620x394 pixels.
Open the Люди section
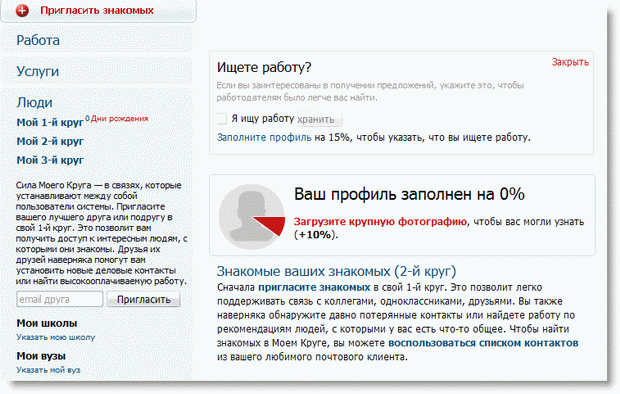[x=34, y=102]
